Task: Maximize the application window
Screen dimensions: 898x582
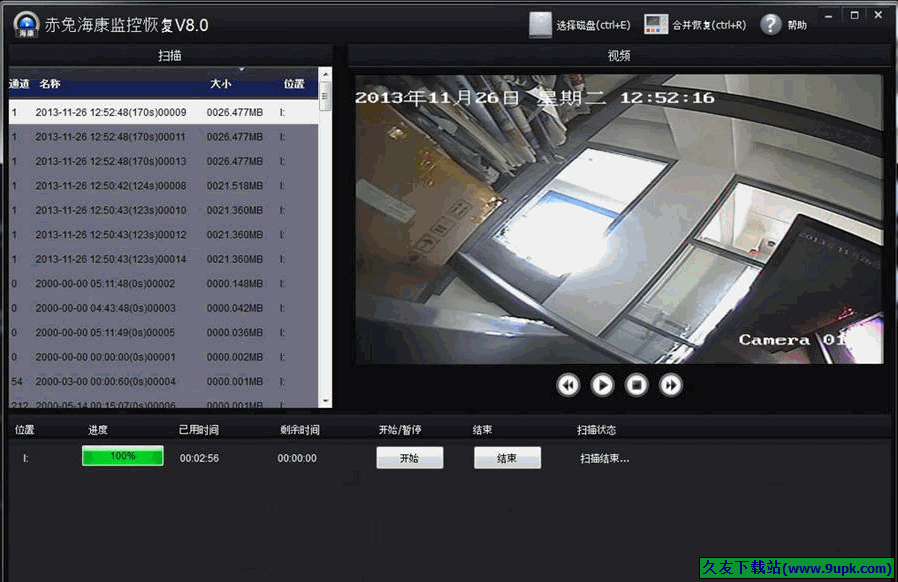Action: 854,15
